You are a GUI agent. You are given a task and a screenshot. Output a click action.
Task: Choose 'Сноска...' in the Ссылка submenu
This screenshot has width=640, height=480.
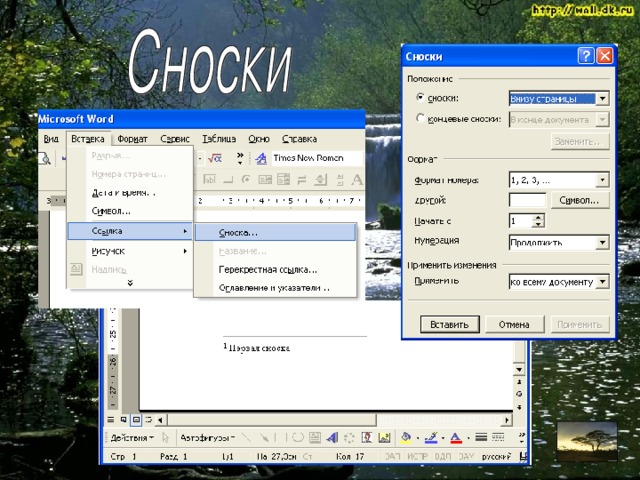coord(275,233)
